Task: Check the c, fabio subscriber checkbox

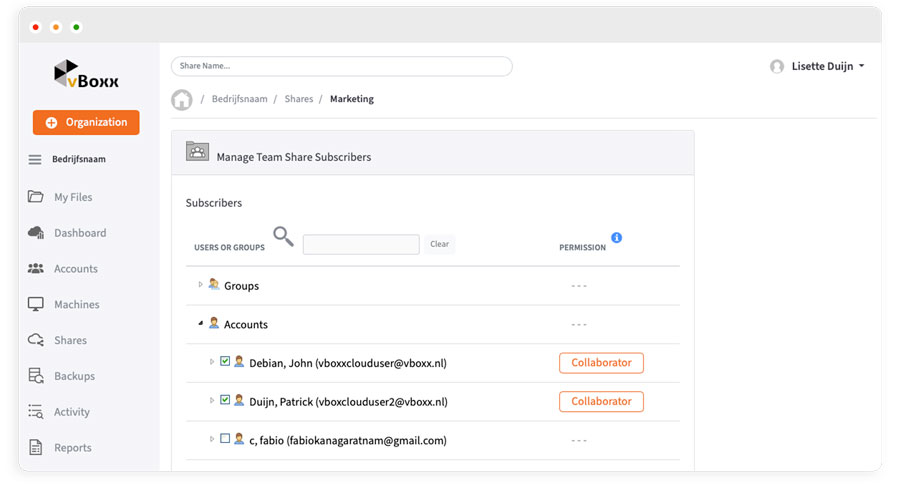Action: [x=225, y=438]
